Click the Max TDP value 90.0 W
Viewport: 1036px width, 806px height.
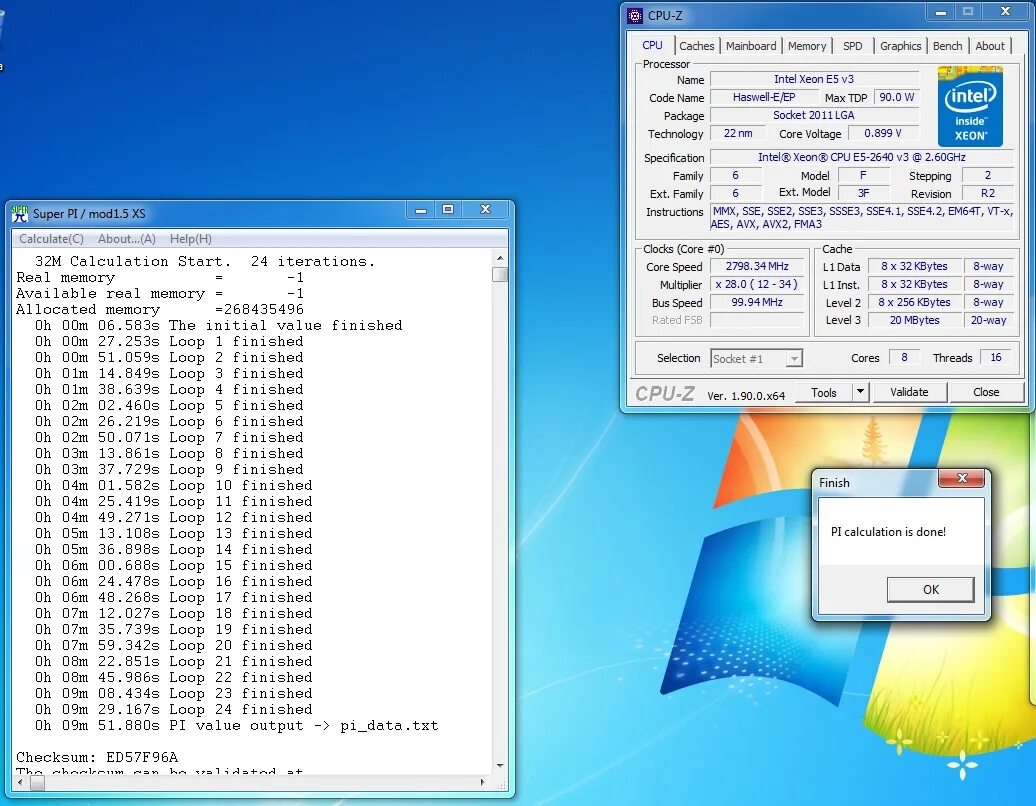pyautogui.click(x=897, y=97)
